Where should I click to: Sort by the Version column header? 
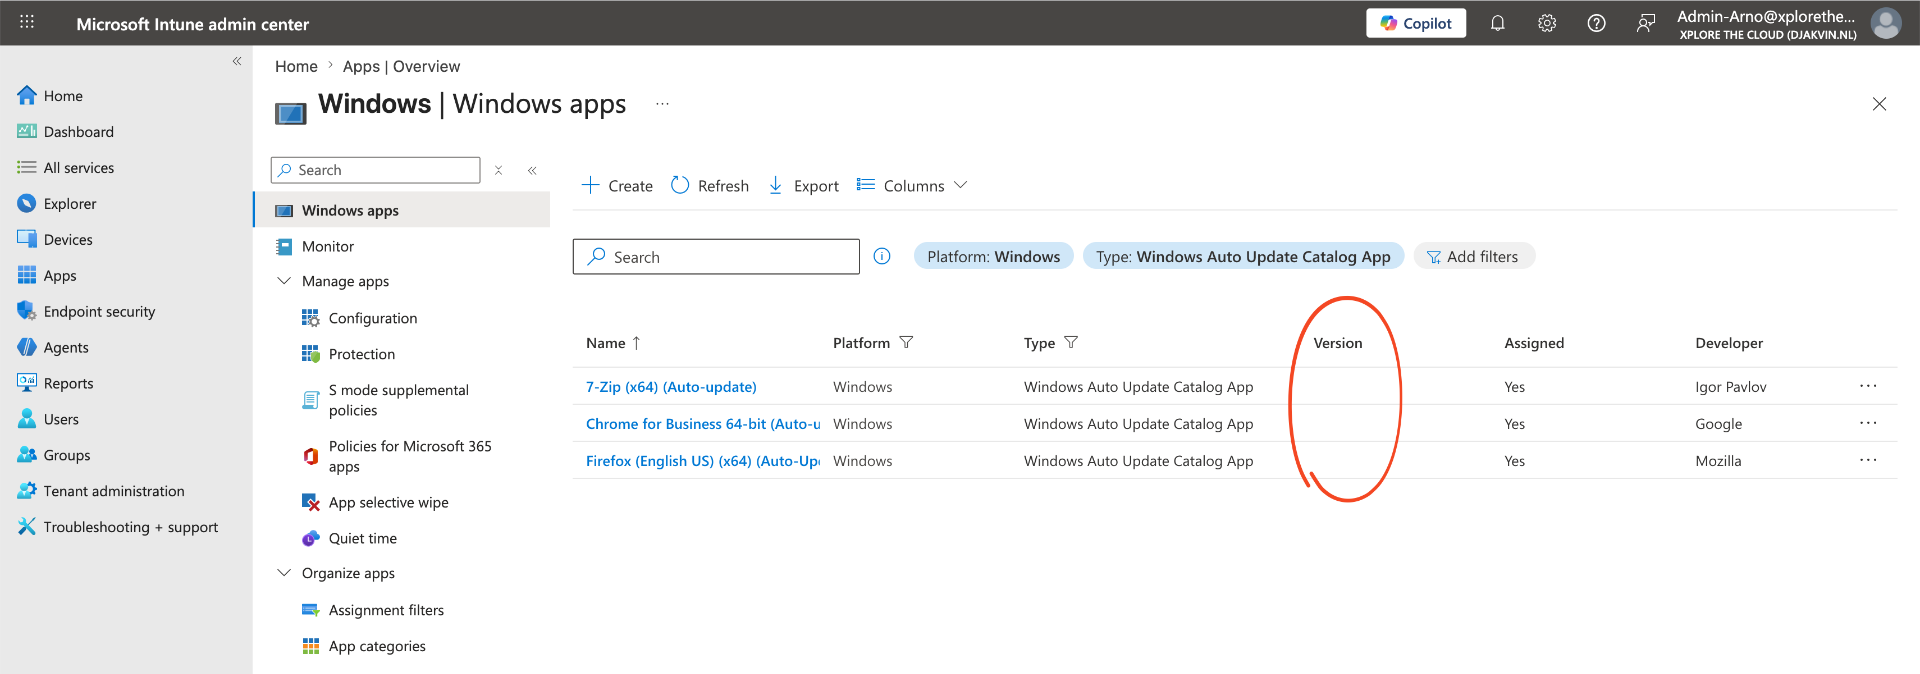(1338, 343)
